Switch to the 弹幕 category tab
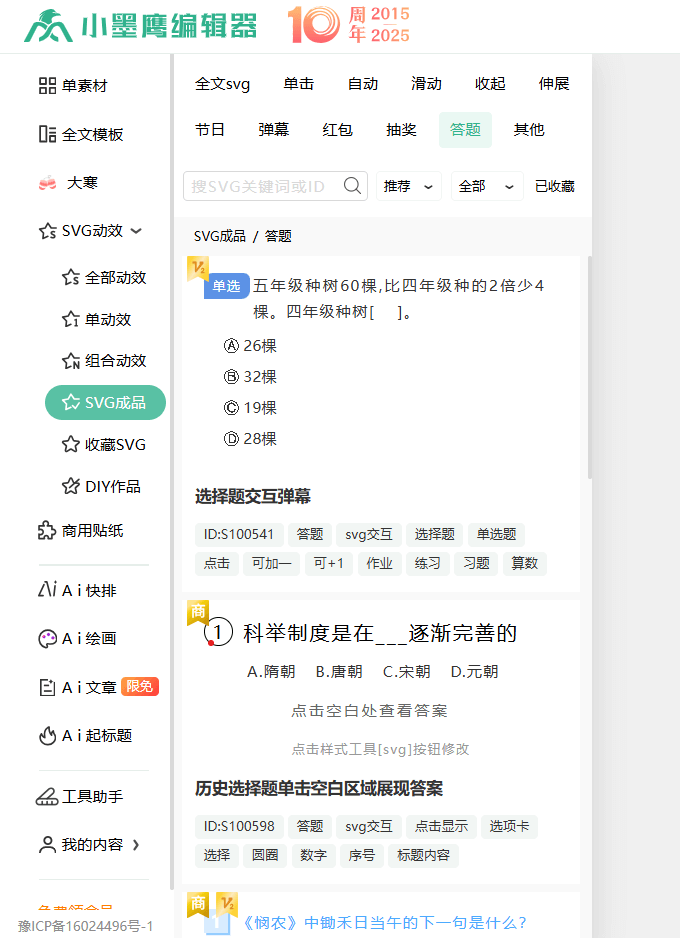This screenshot has width=680, height=938. tap(274, 130)
